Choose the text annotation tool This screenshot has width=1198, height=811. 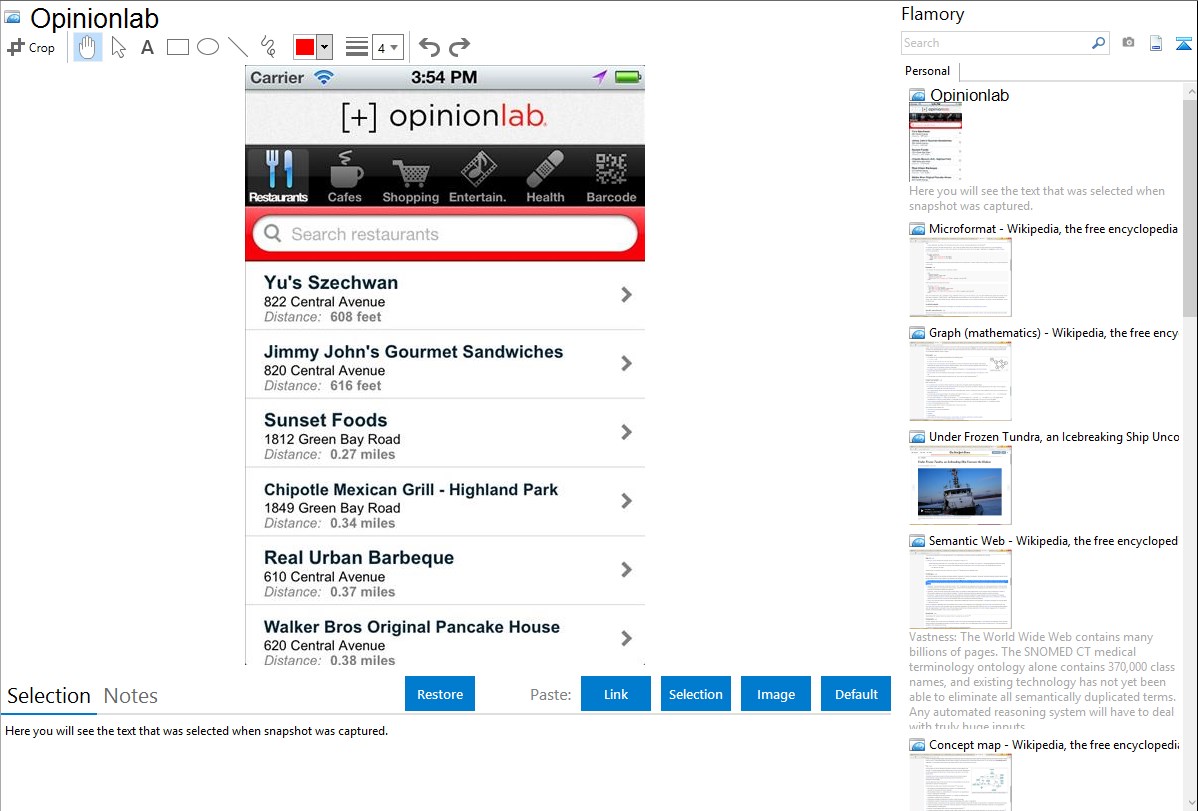click(147, 47)
